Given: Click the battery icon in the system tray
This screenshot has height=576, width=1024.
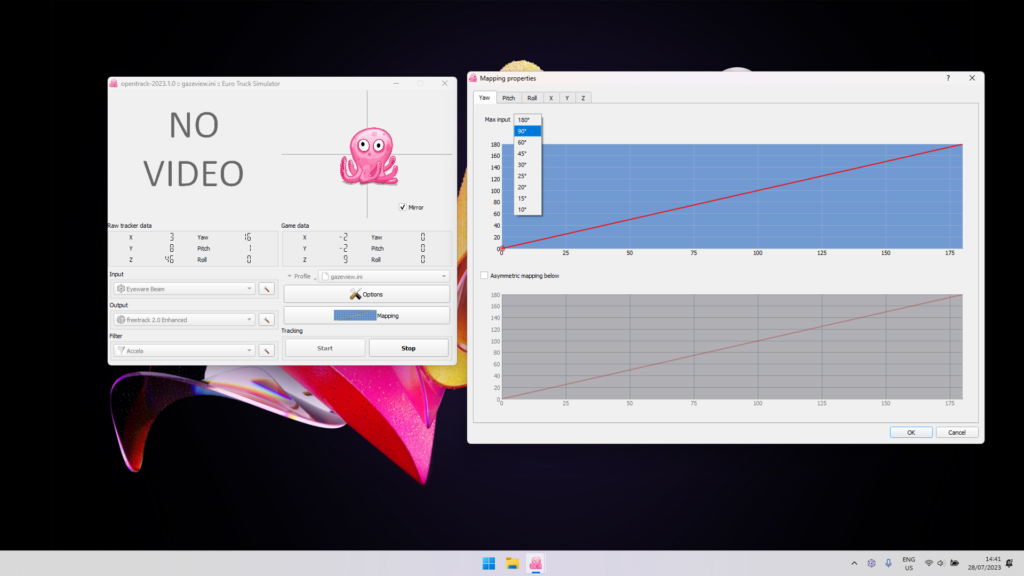Looking at the screenshot, I should (x=954, y=563).
